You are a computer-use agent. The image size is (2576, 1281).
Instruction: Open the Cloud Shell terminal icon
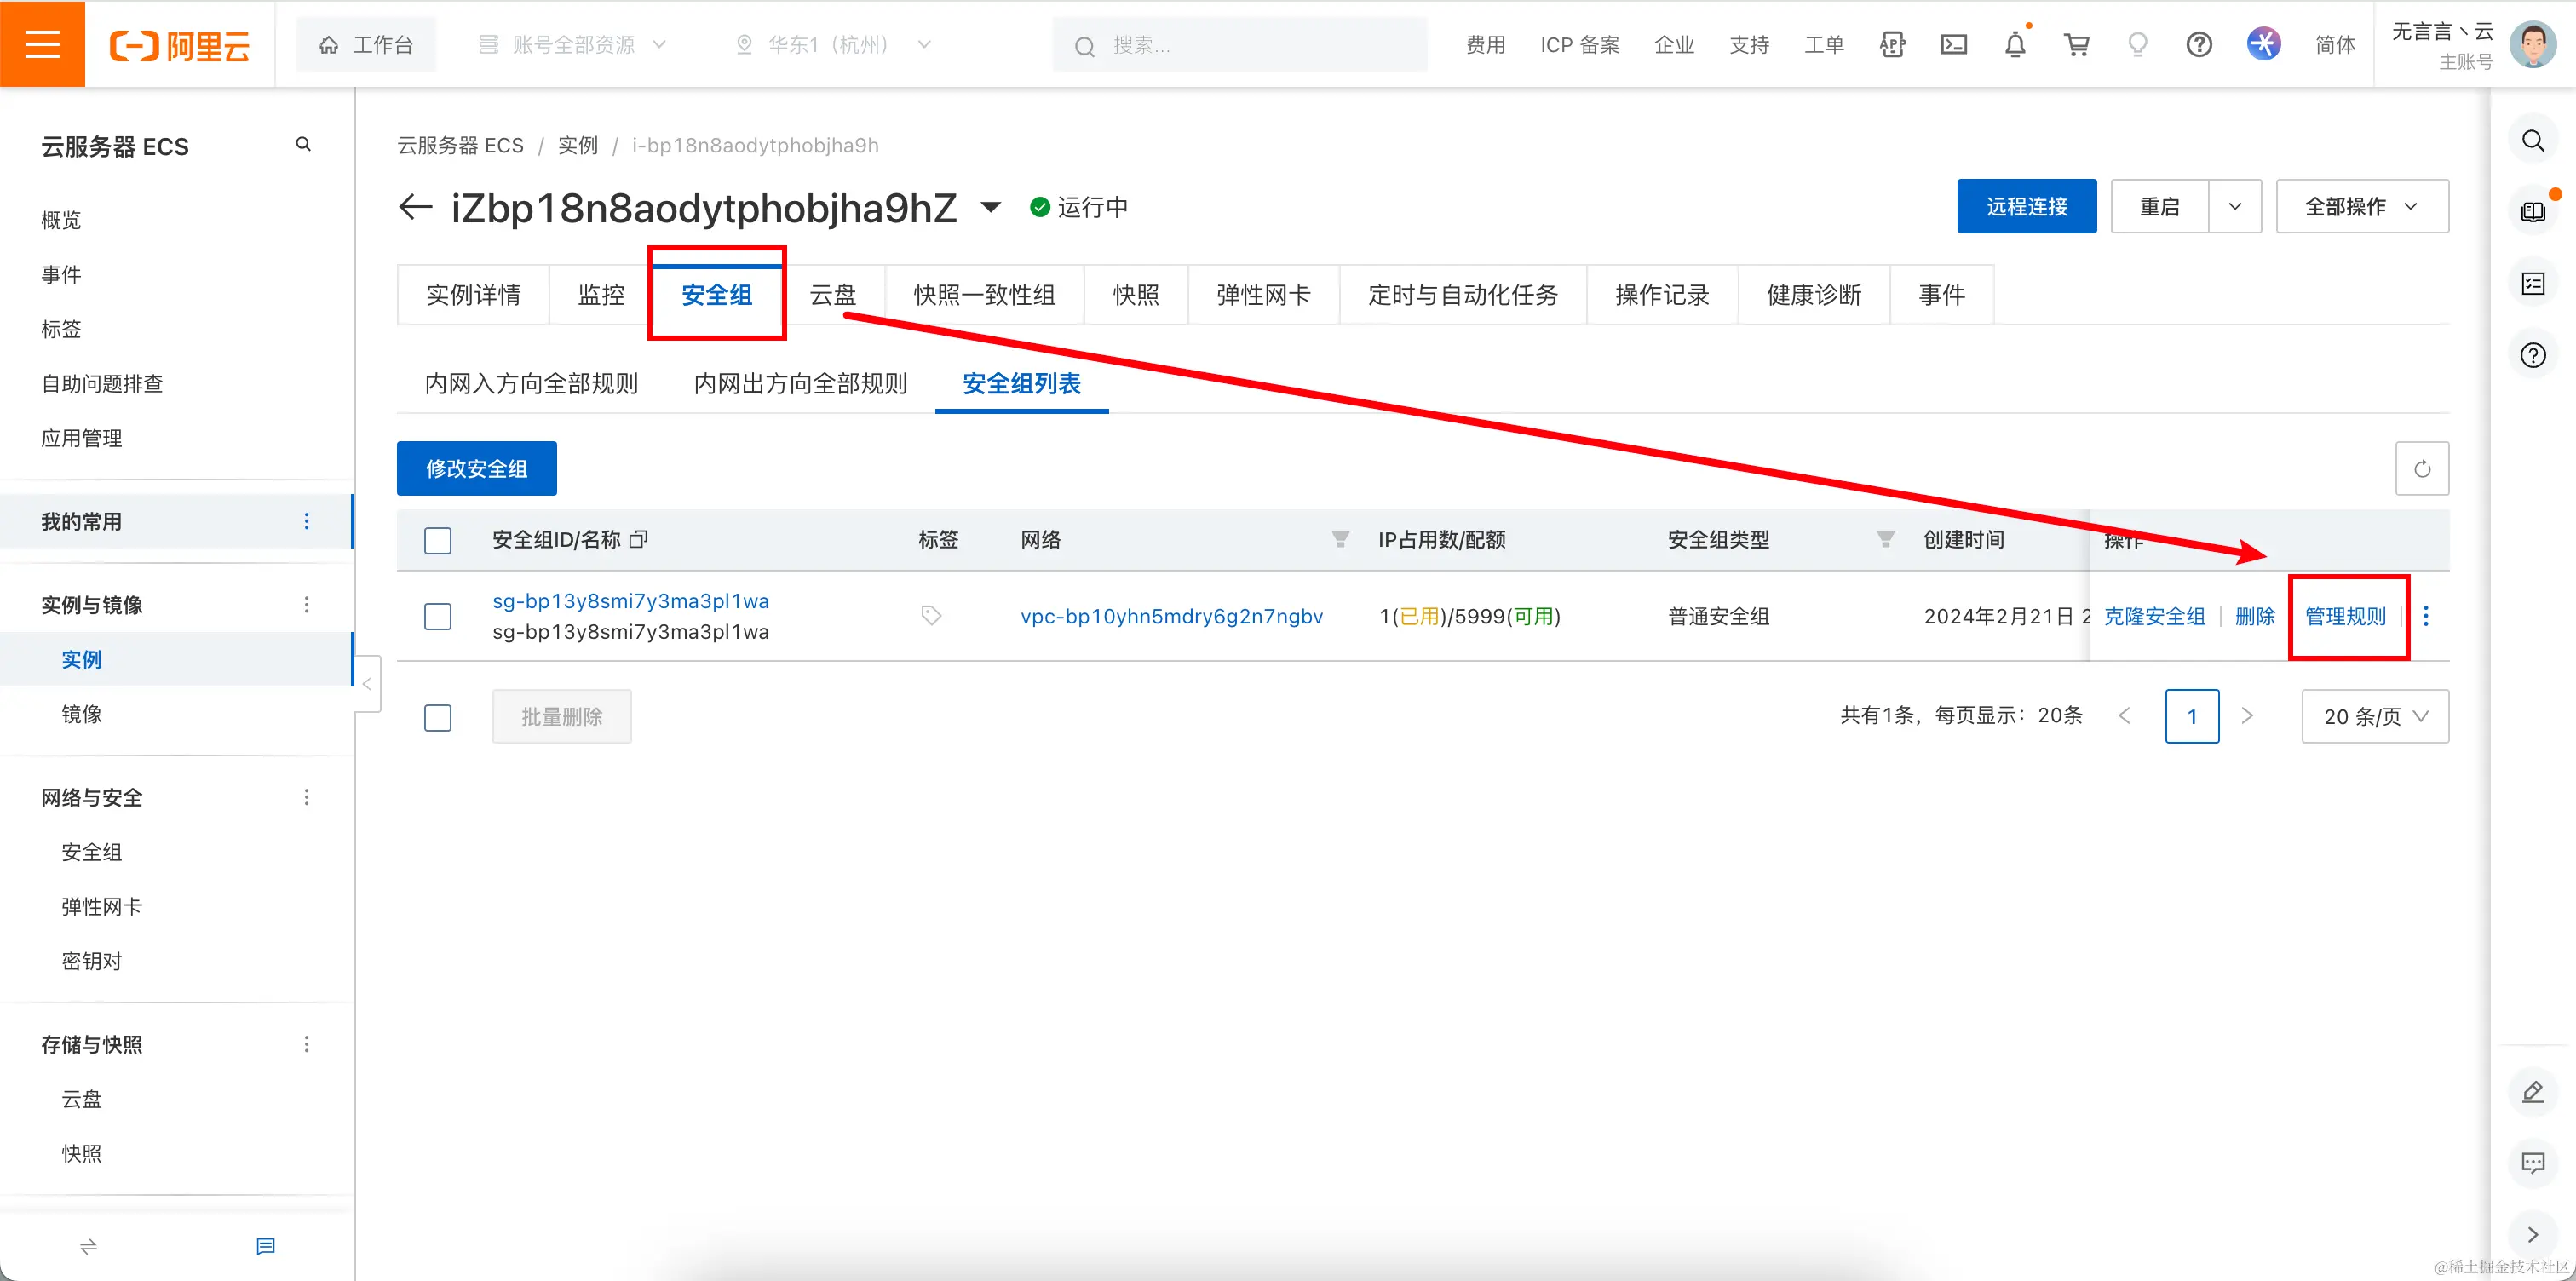(1953, 45)
